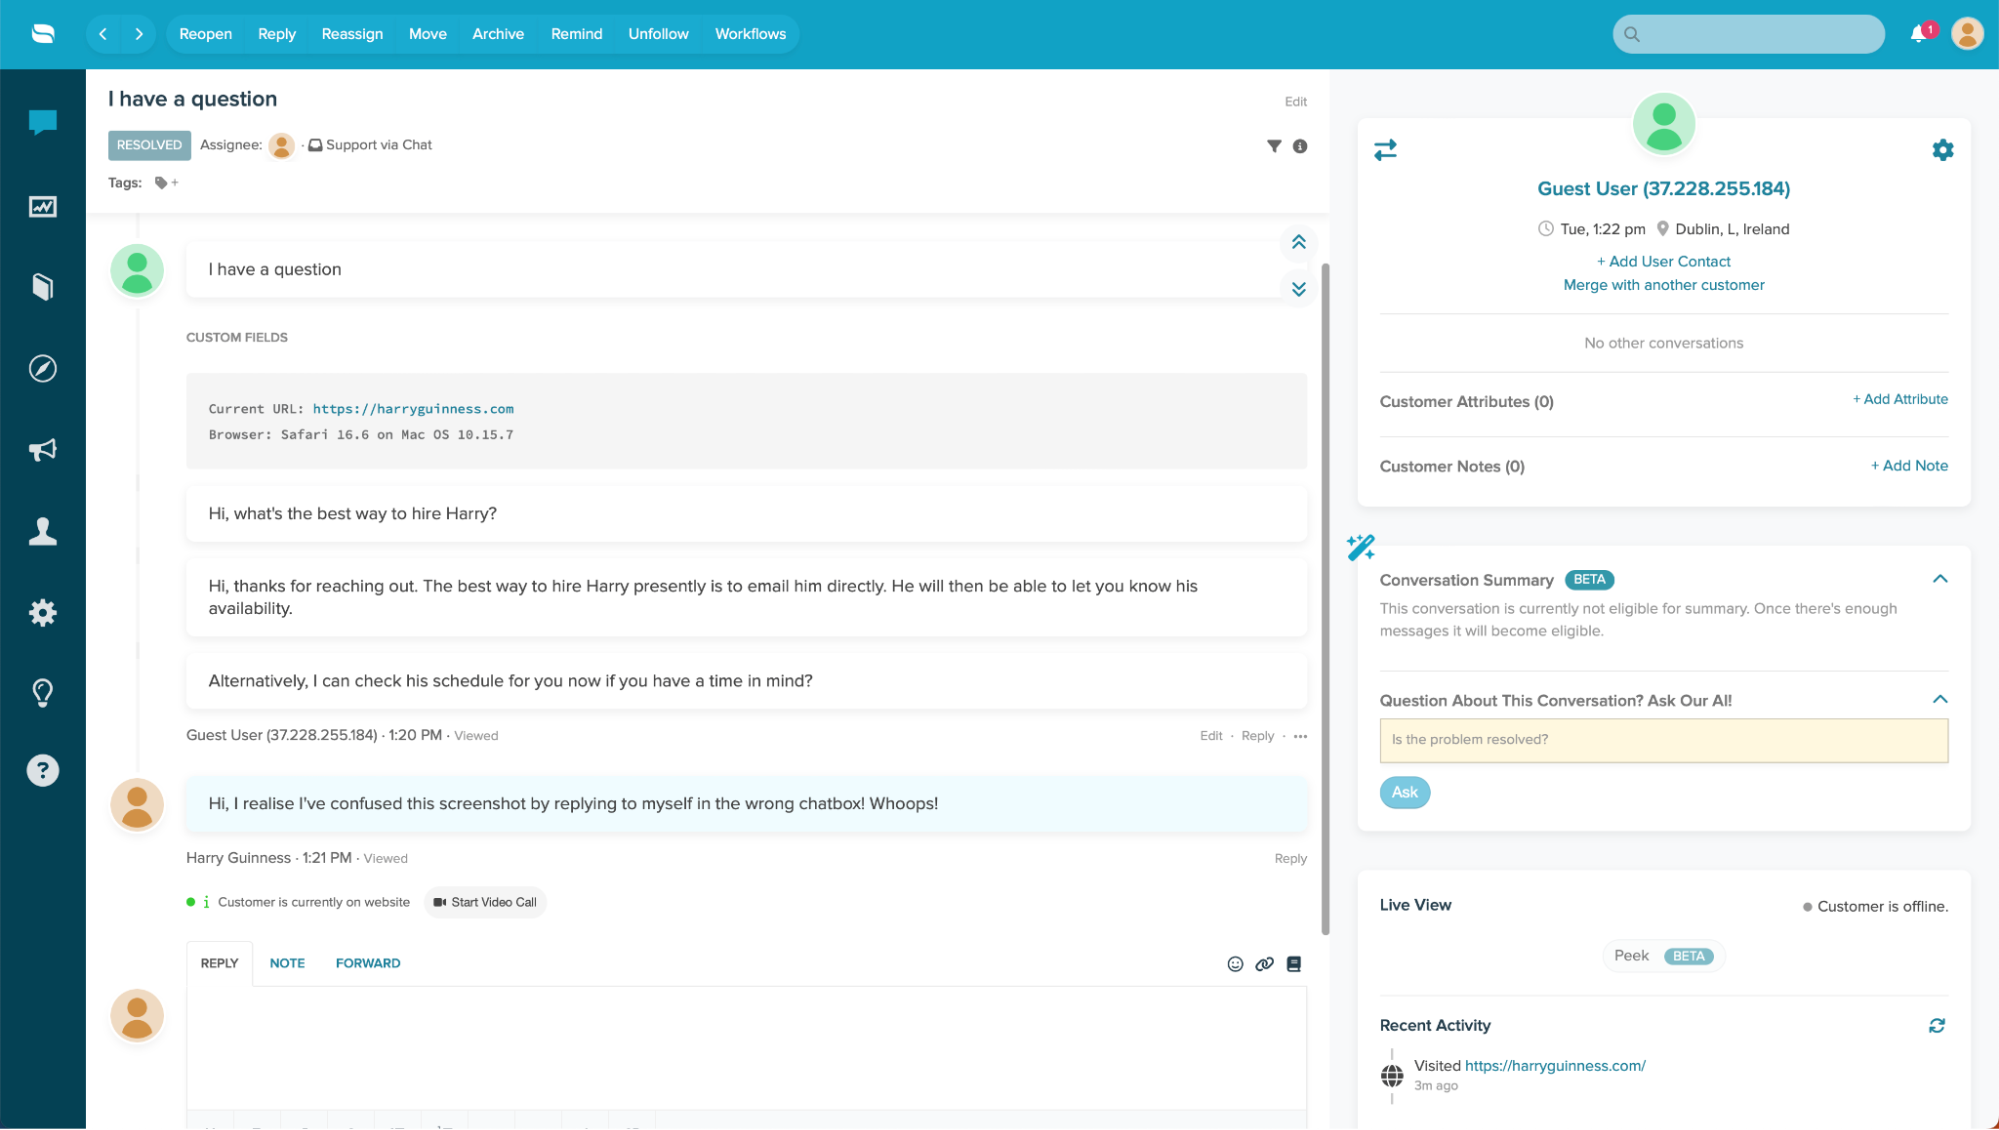Image resolution: width=1999 pixels, height=1130 pixels.
Task: Click the Is the problem resolved input field
Action: [1664, 739]
